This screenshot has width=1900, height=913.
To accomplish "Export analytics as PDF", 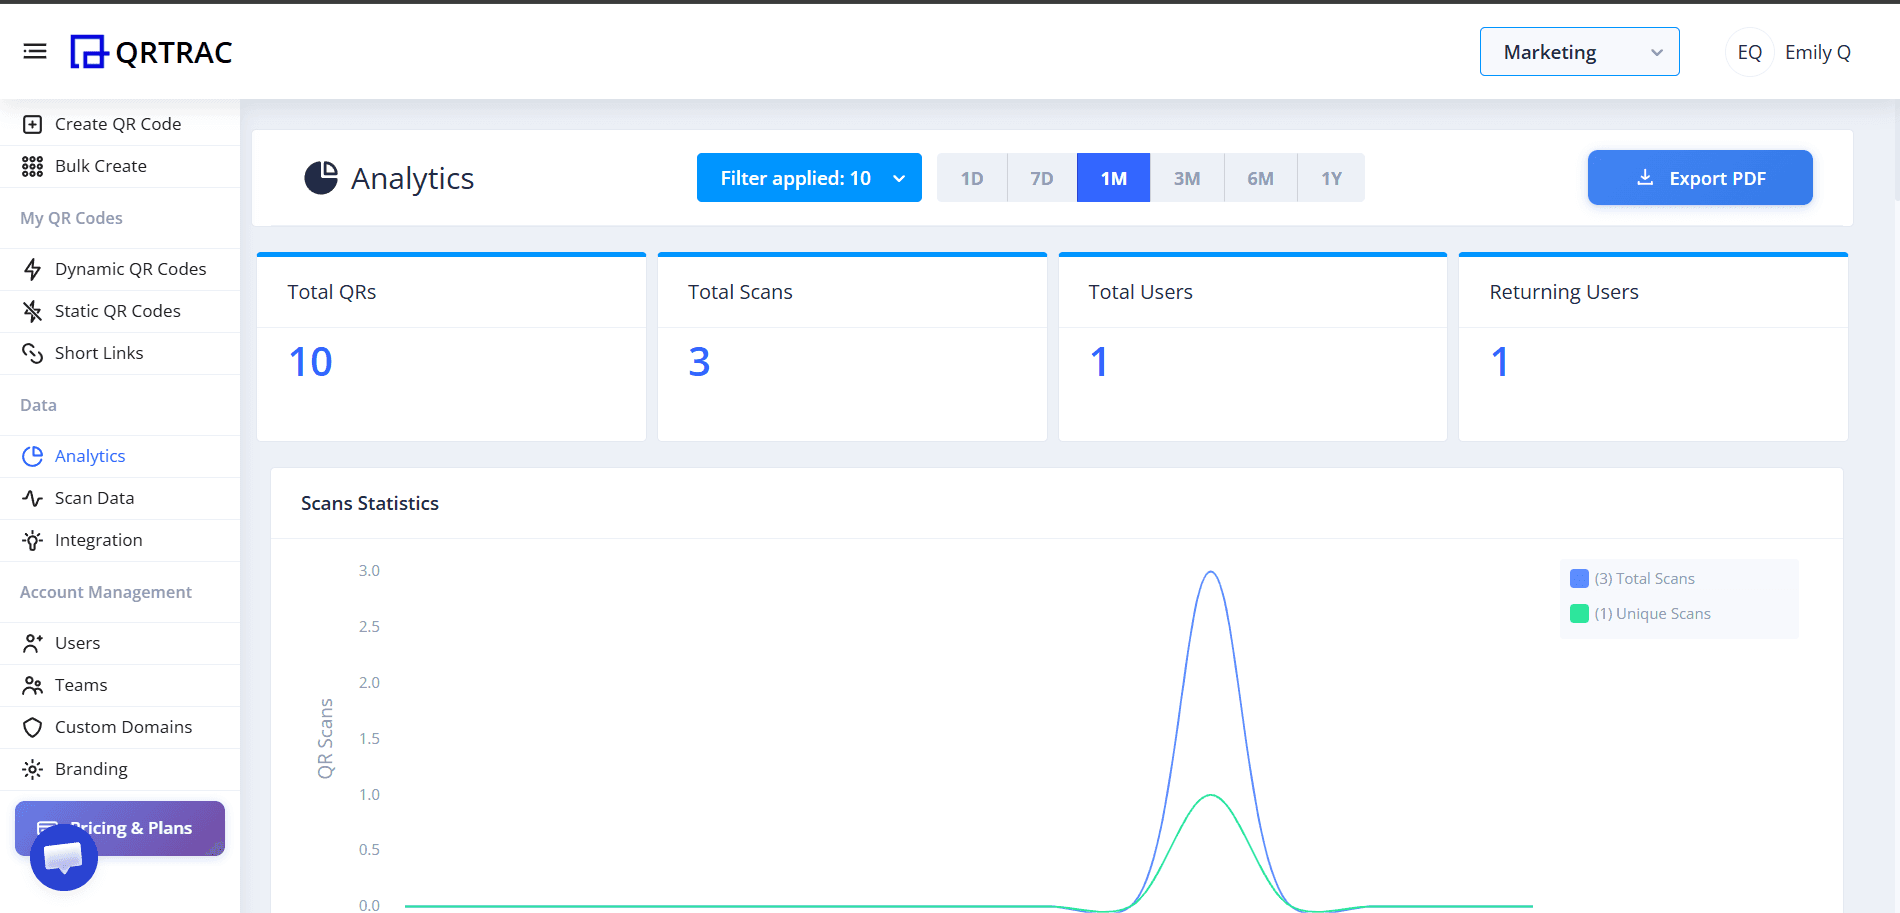I will pyautogui.click(x=1700, y=178).
